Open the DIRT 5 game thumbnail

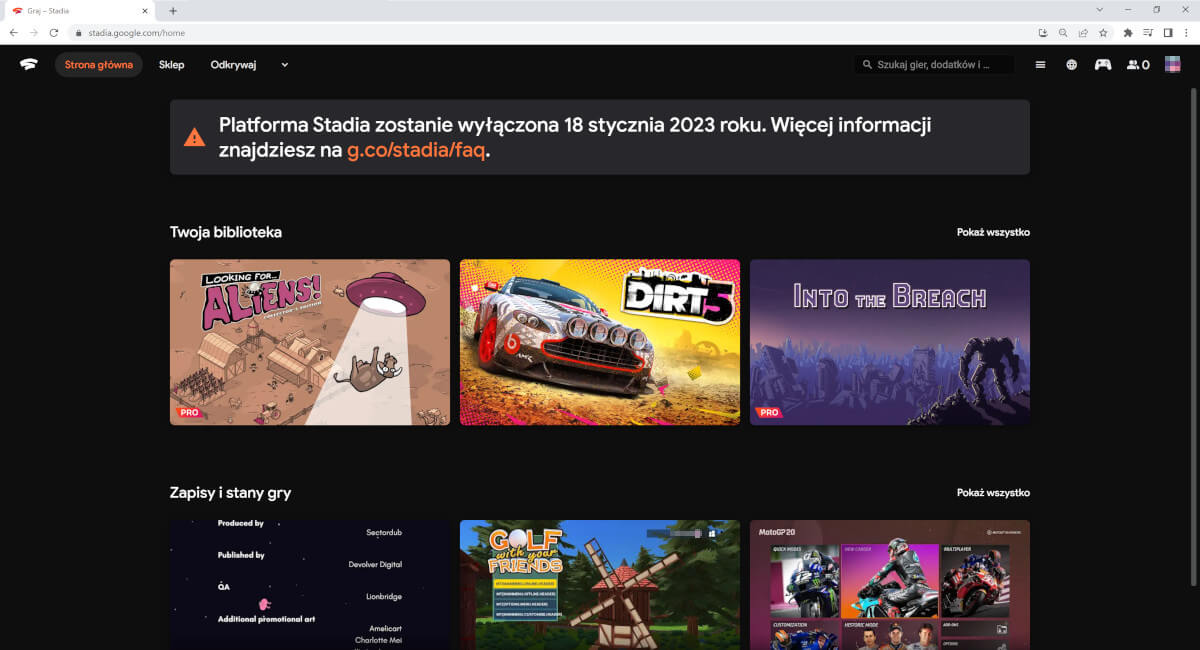point(599,342)
